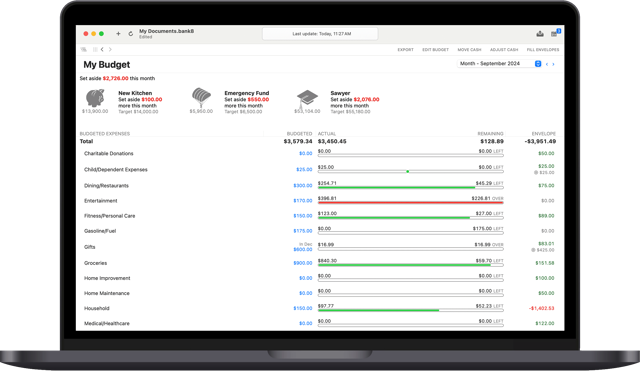The image size is (640, 371).
Task: Click the $300.00 Dining budgeted amount
Action: tap(302, 185)
